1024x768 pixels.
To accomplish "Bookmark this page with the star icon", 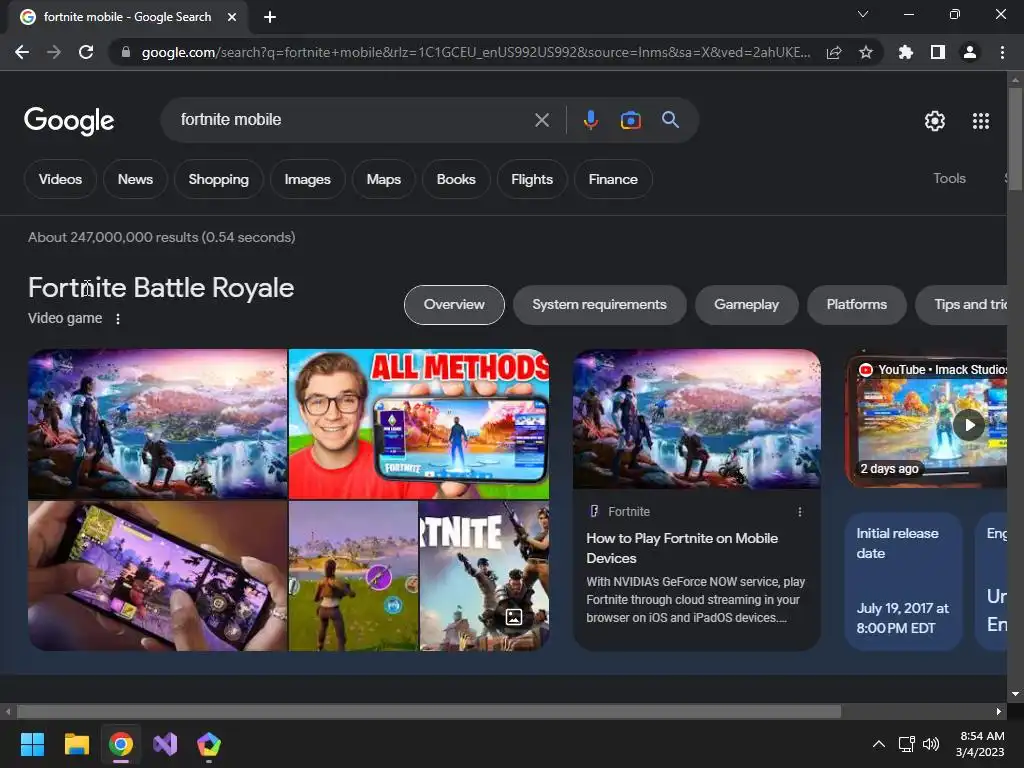I will tap(866, 52).
